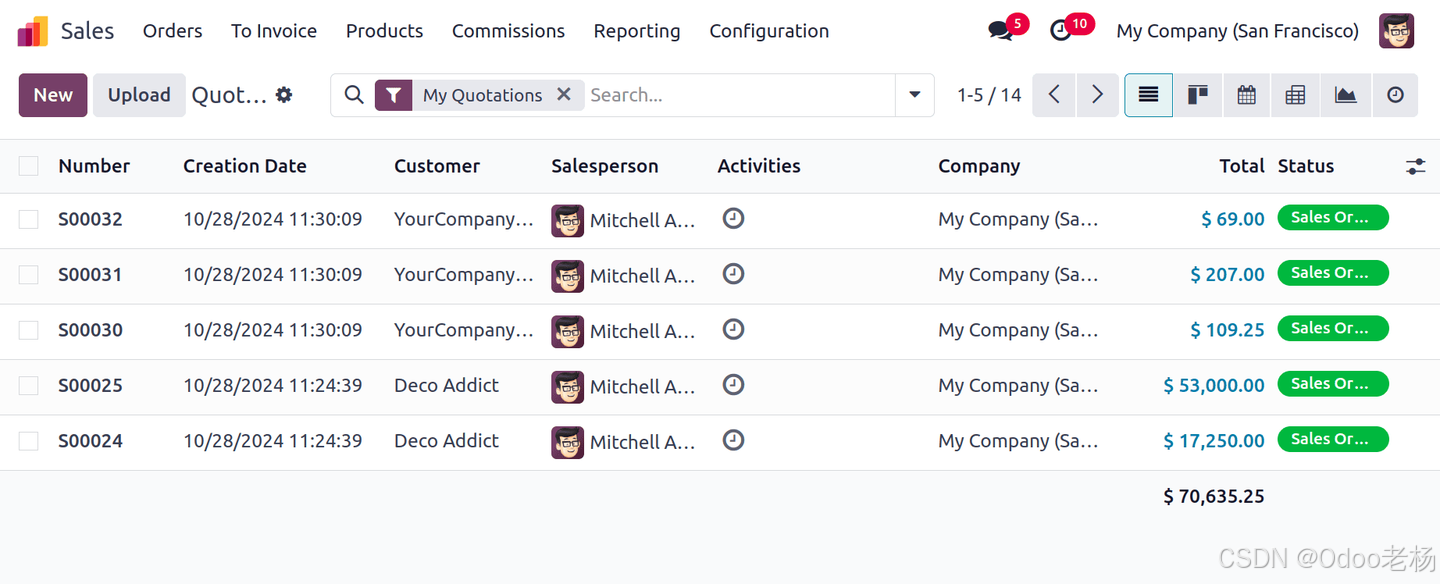This screenshot has height=584, width=1440.
Task: Open the company switcher My Company (San Francisco)
Action: point(1237,31)
